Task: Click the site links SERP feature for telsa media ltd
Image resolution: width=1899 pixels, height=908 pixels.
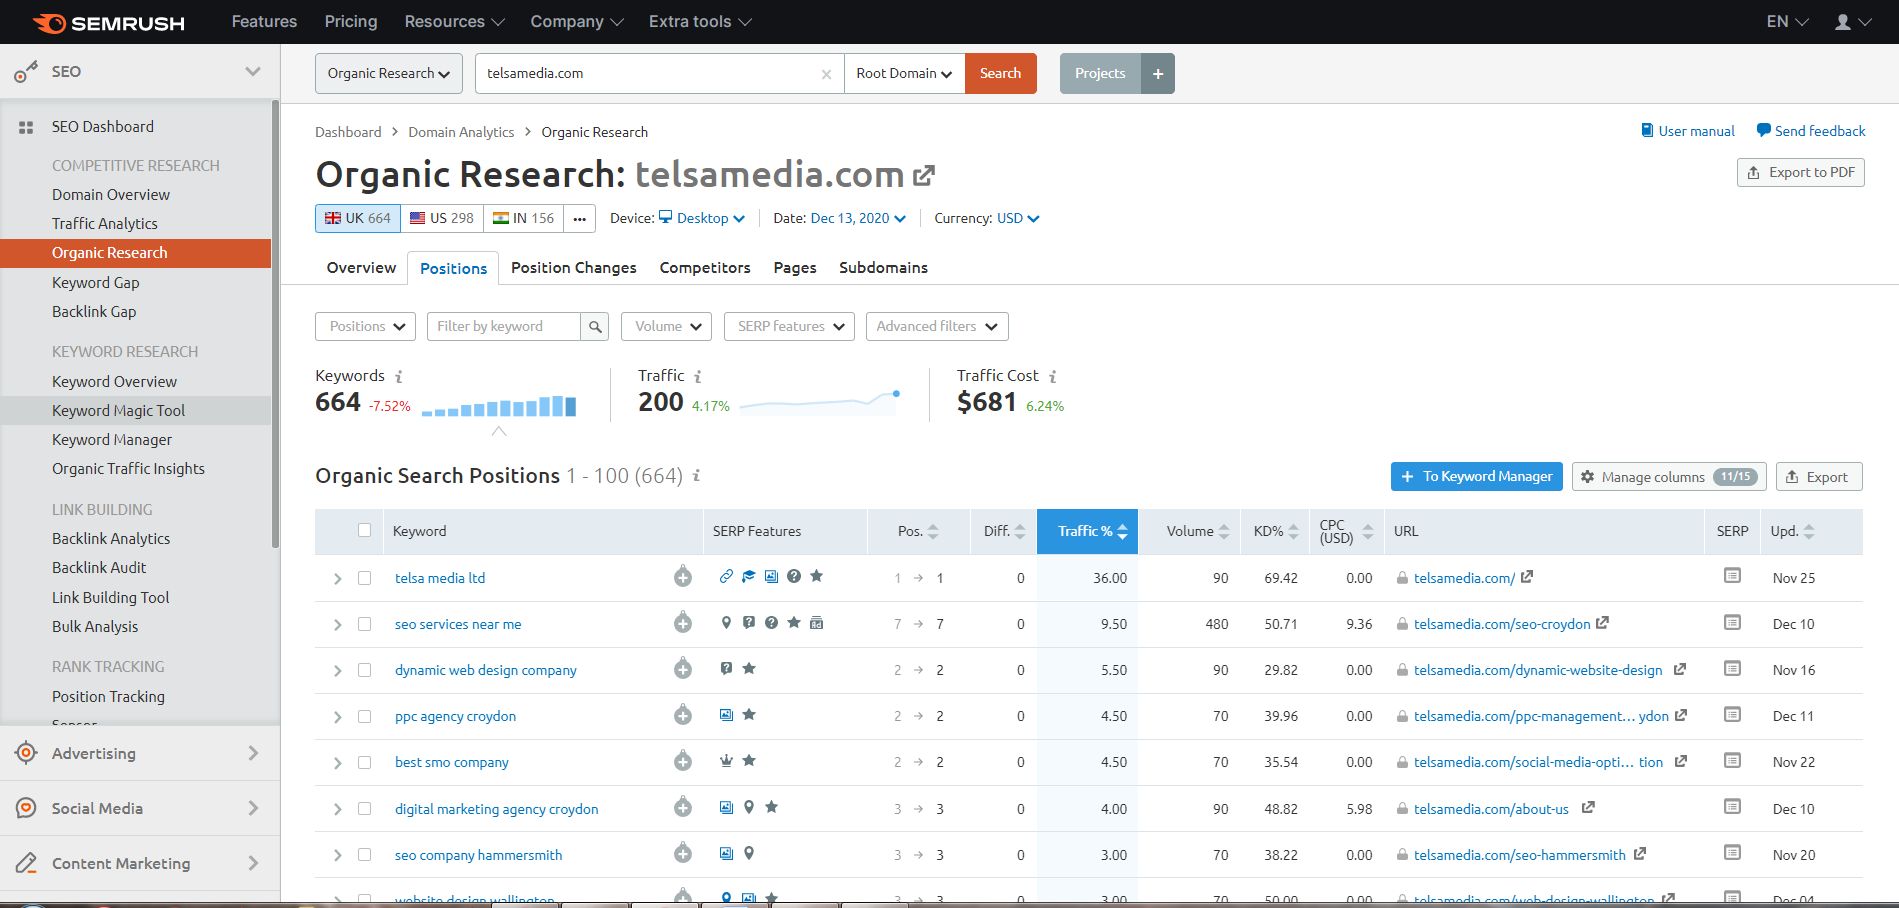Action: click(726, 576)
